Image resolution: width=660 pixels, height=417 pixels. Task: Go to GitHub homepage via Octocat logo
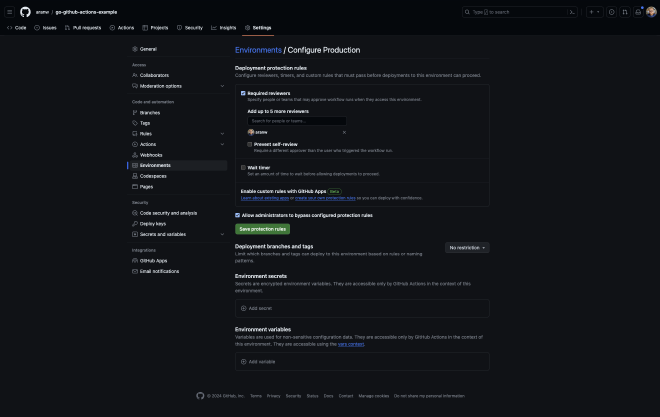click(25, 12)
